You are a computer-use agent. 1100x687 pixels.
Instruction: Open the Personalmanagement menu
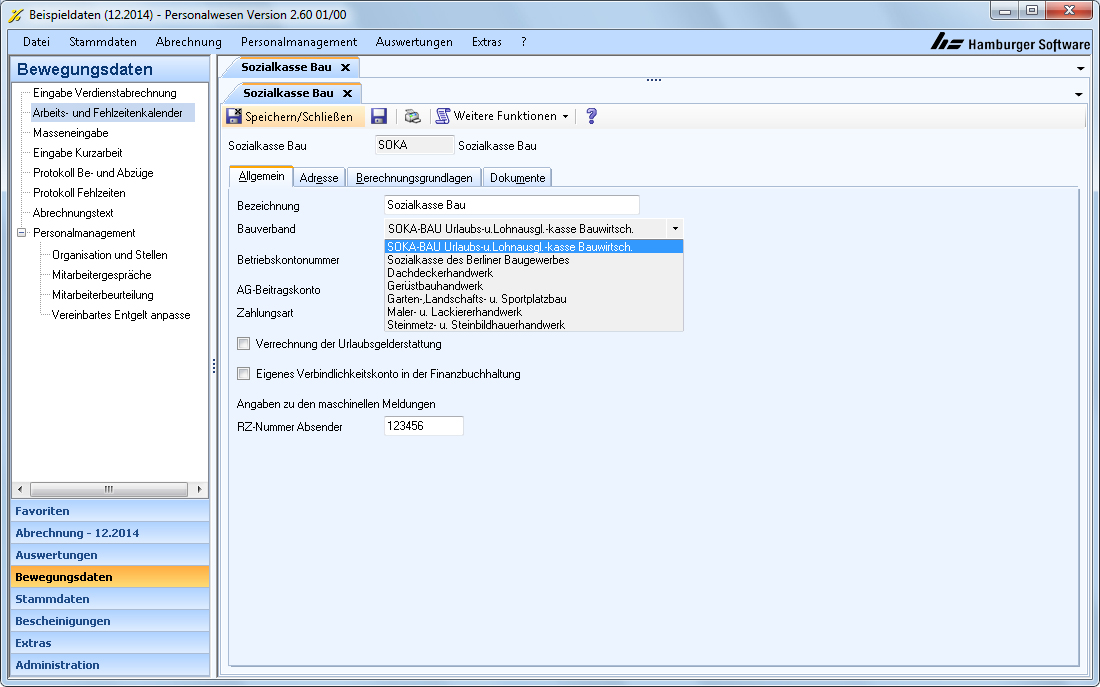[299, 42]
